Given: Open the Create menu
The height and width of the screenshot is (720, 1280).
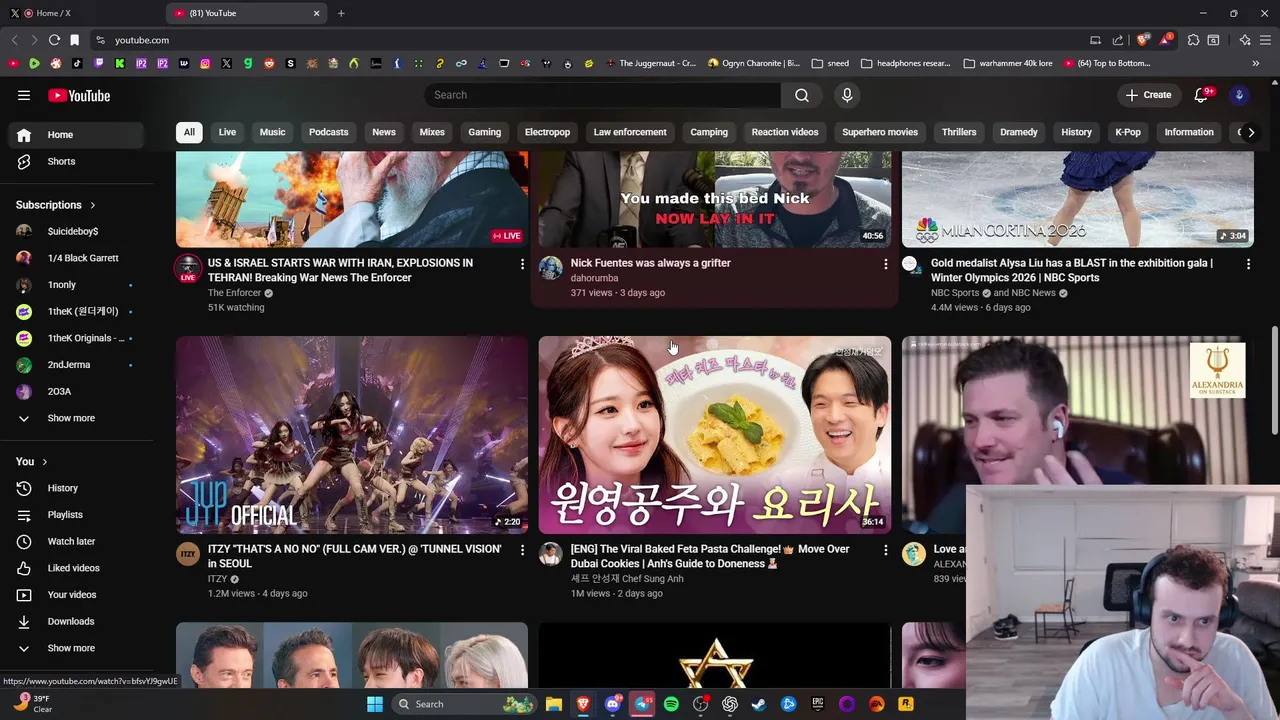Looking at the screenshot, I should click(x=1148, y=95).
